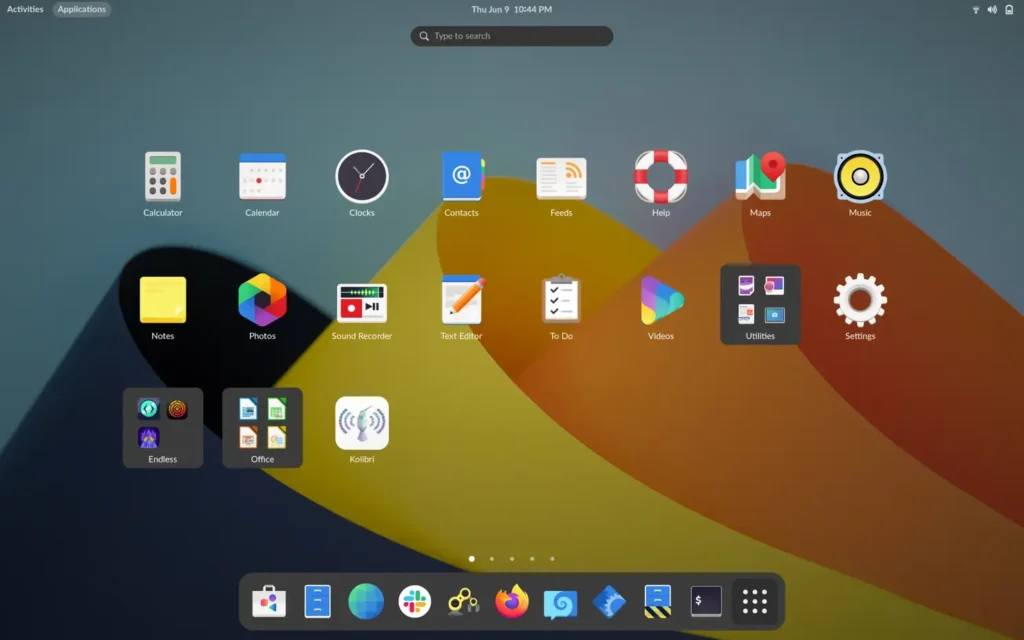The width and height of the screenshot is (1024, 640).
Task: Open the Clocks app
Action: (x=362, y=176)
